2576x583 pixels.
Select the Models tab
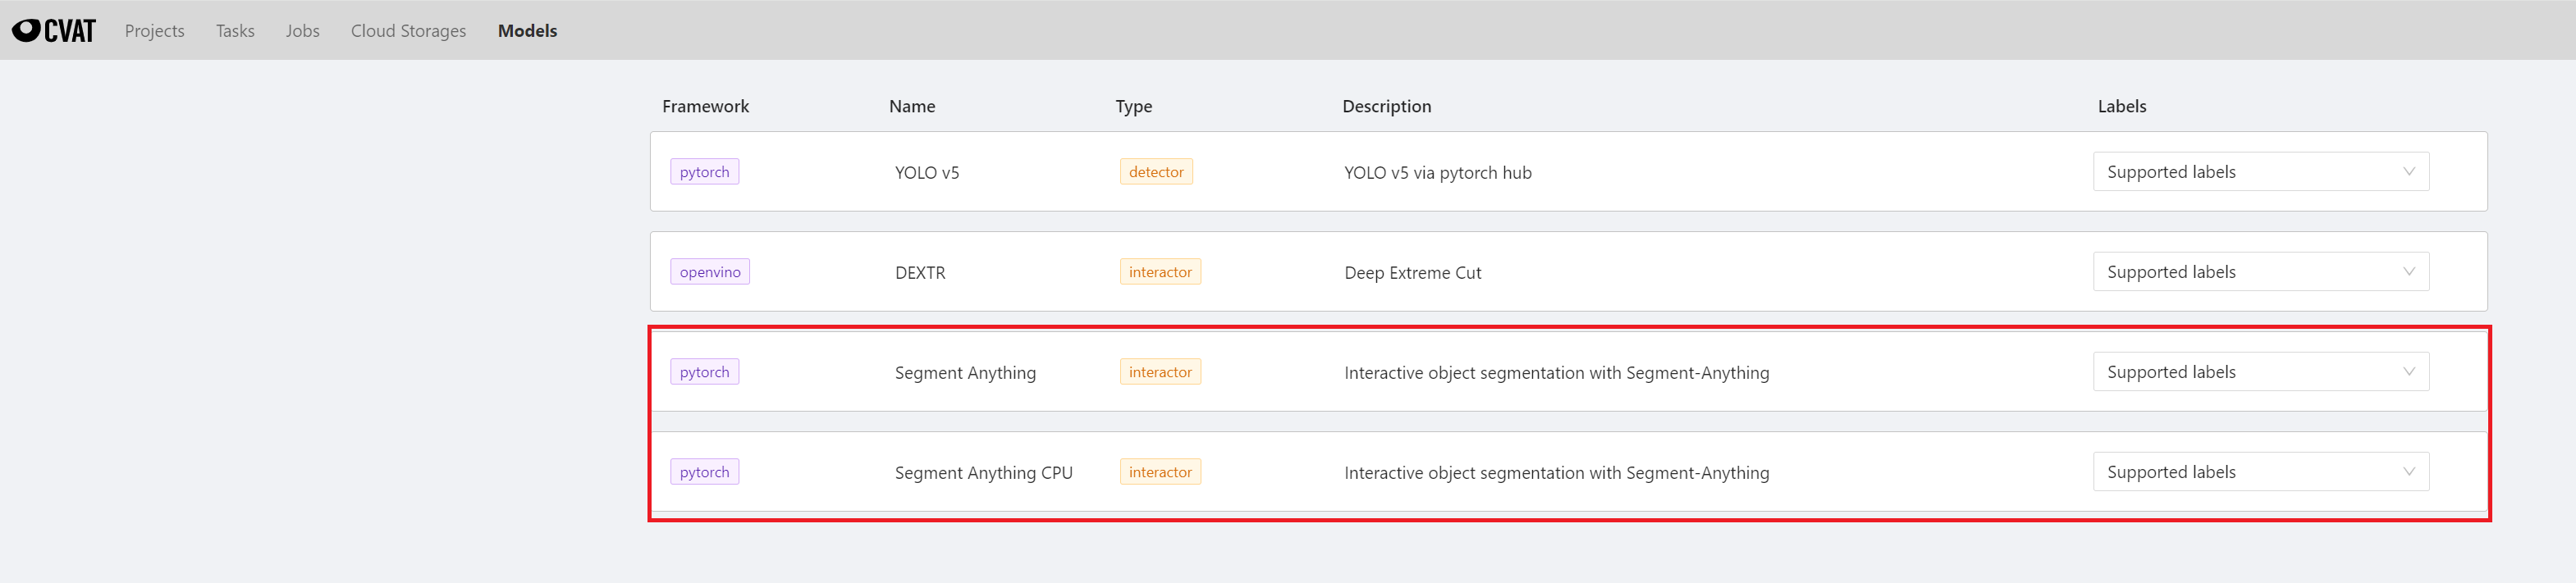pos(527,31)
